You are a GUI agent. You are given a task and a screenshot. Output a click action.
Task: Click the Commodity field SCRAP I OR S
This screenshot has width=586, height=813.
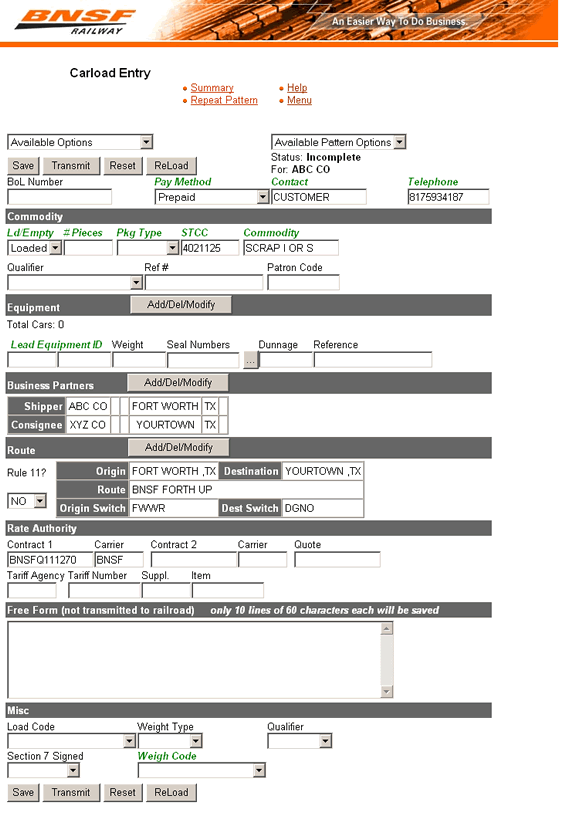click(x=290, y=248)
